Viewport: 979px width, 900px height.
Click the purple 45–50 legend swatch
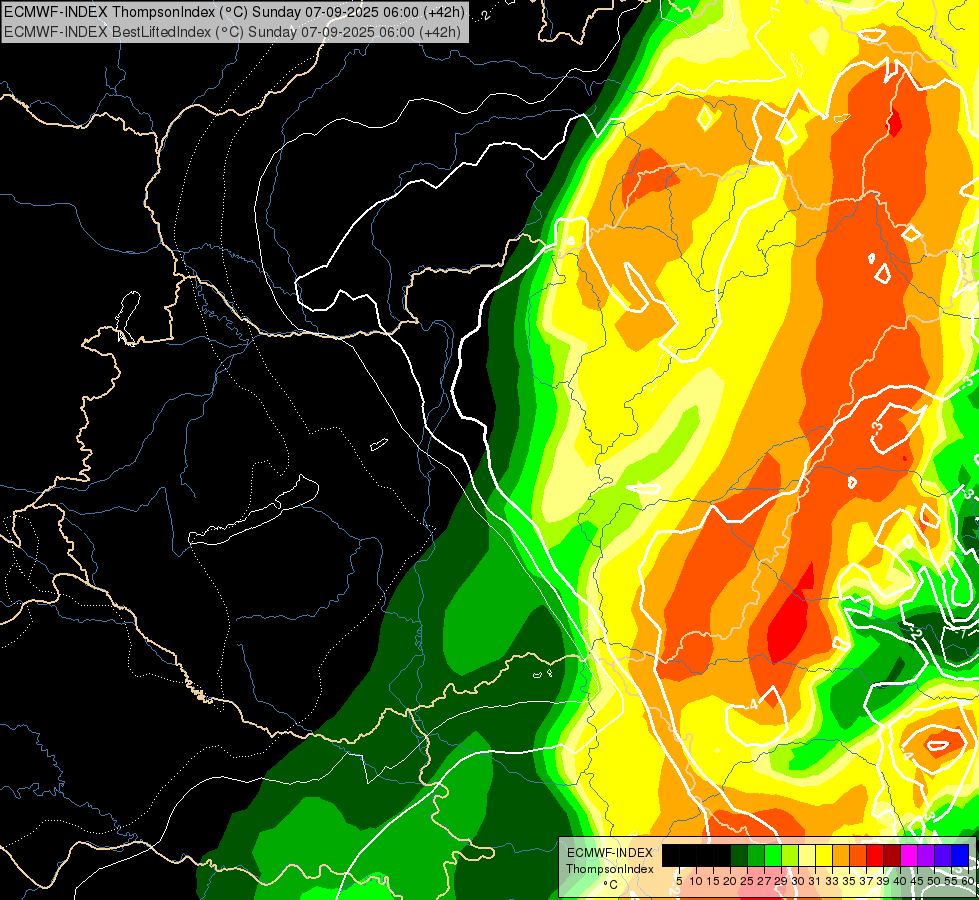(x=926, y=855)
